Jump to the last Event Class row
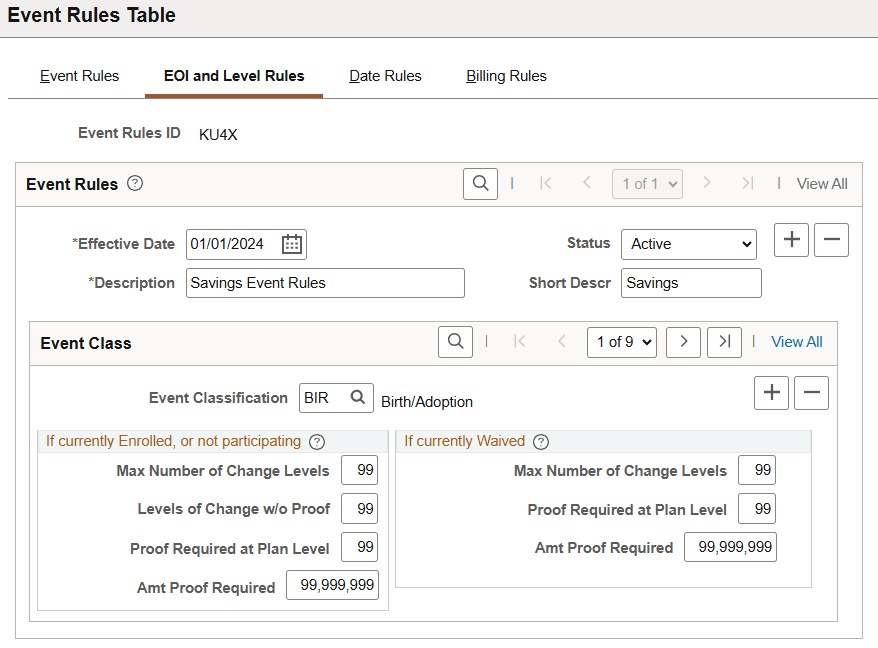Image resolution: width=878 pixels, height=648 pixels. point(722,341)
